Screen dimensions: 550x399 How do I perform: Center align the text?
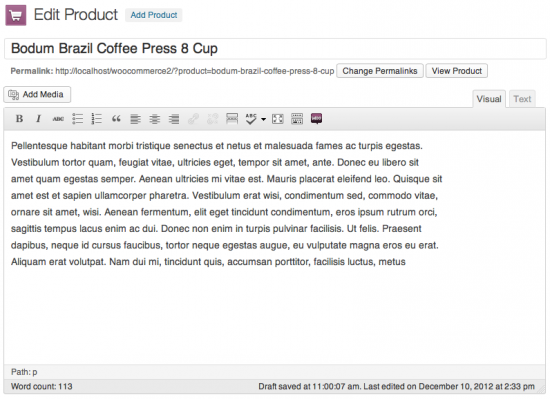tap(155, 119)
